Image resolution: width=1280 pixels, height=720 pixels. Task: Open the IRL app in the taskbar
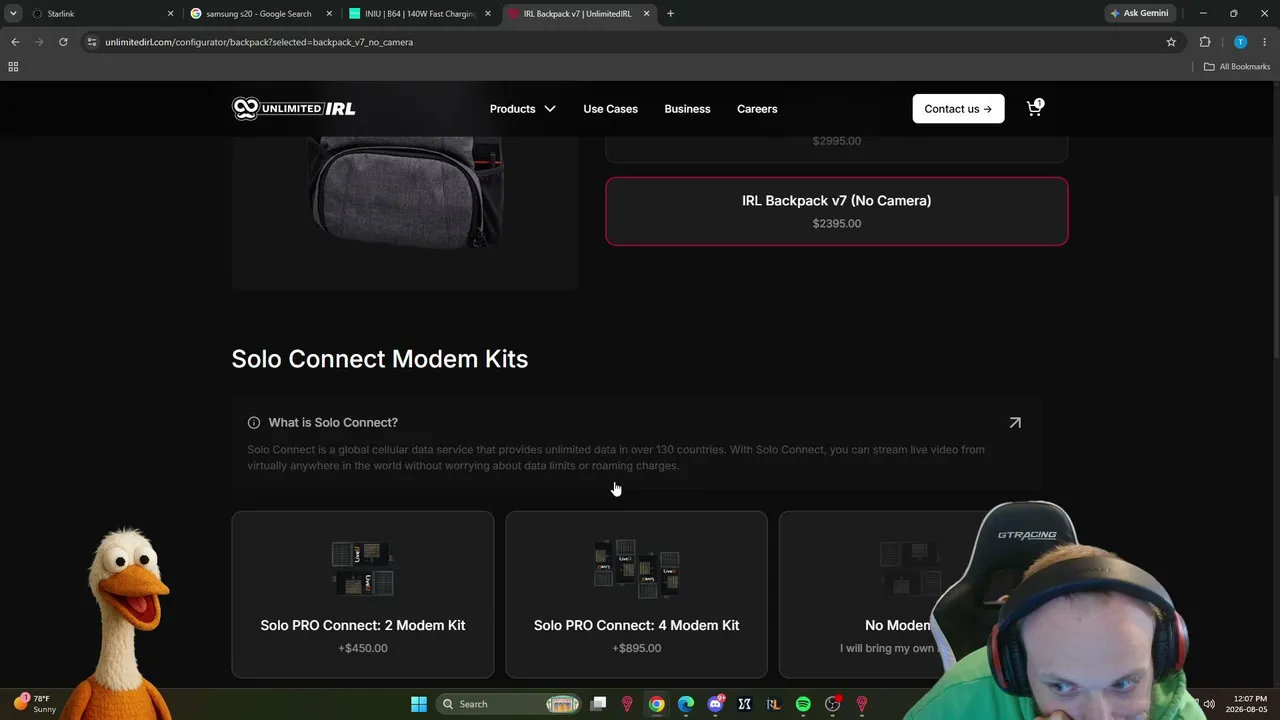click(x=773, y=704)
